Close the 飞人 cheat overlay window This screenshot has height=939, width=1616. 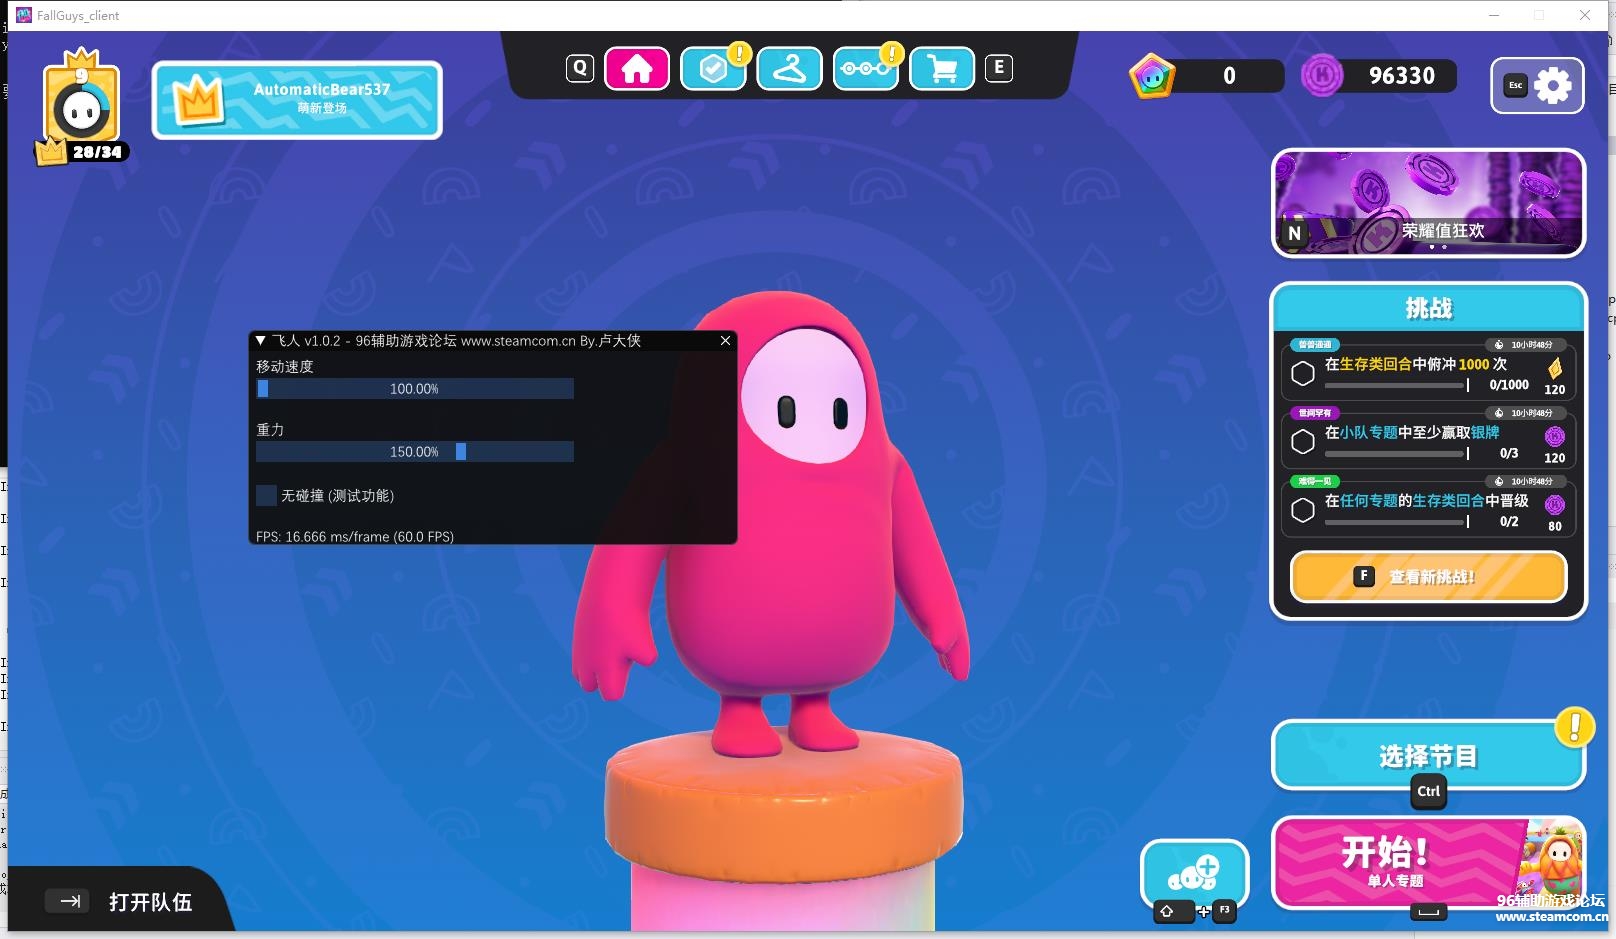725,341
